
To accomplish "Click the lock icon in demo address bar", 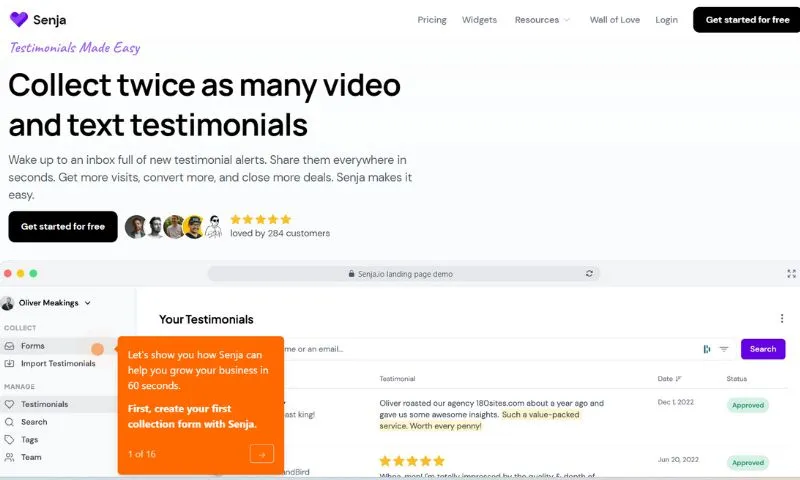I will click(351, 273).
